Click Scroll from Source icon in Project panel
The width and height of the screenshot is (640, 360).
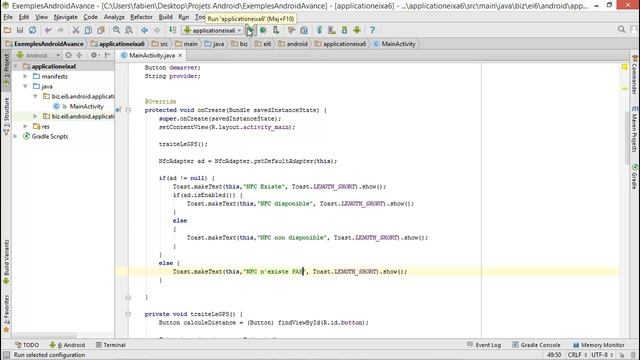tap(69, 55)
